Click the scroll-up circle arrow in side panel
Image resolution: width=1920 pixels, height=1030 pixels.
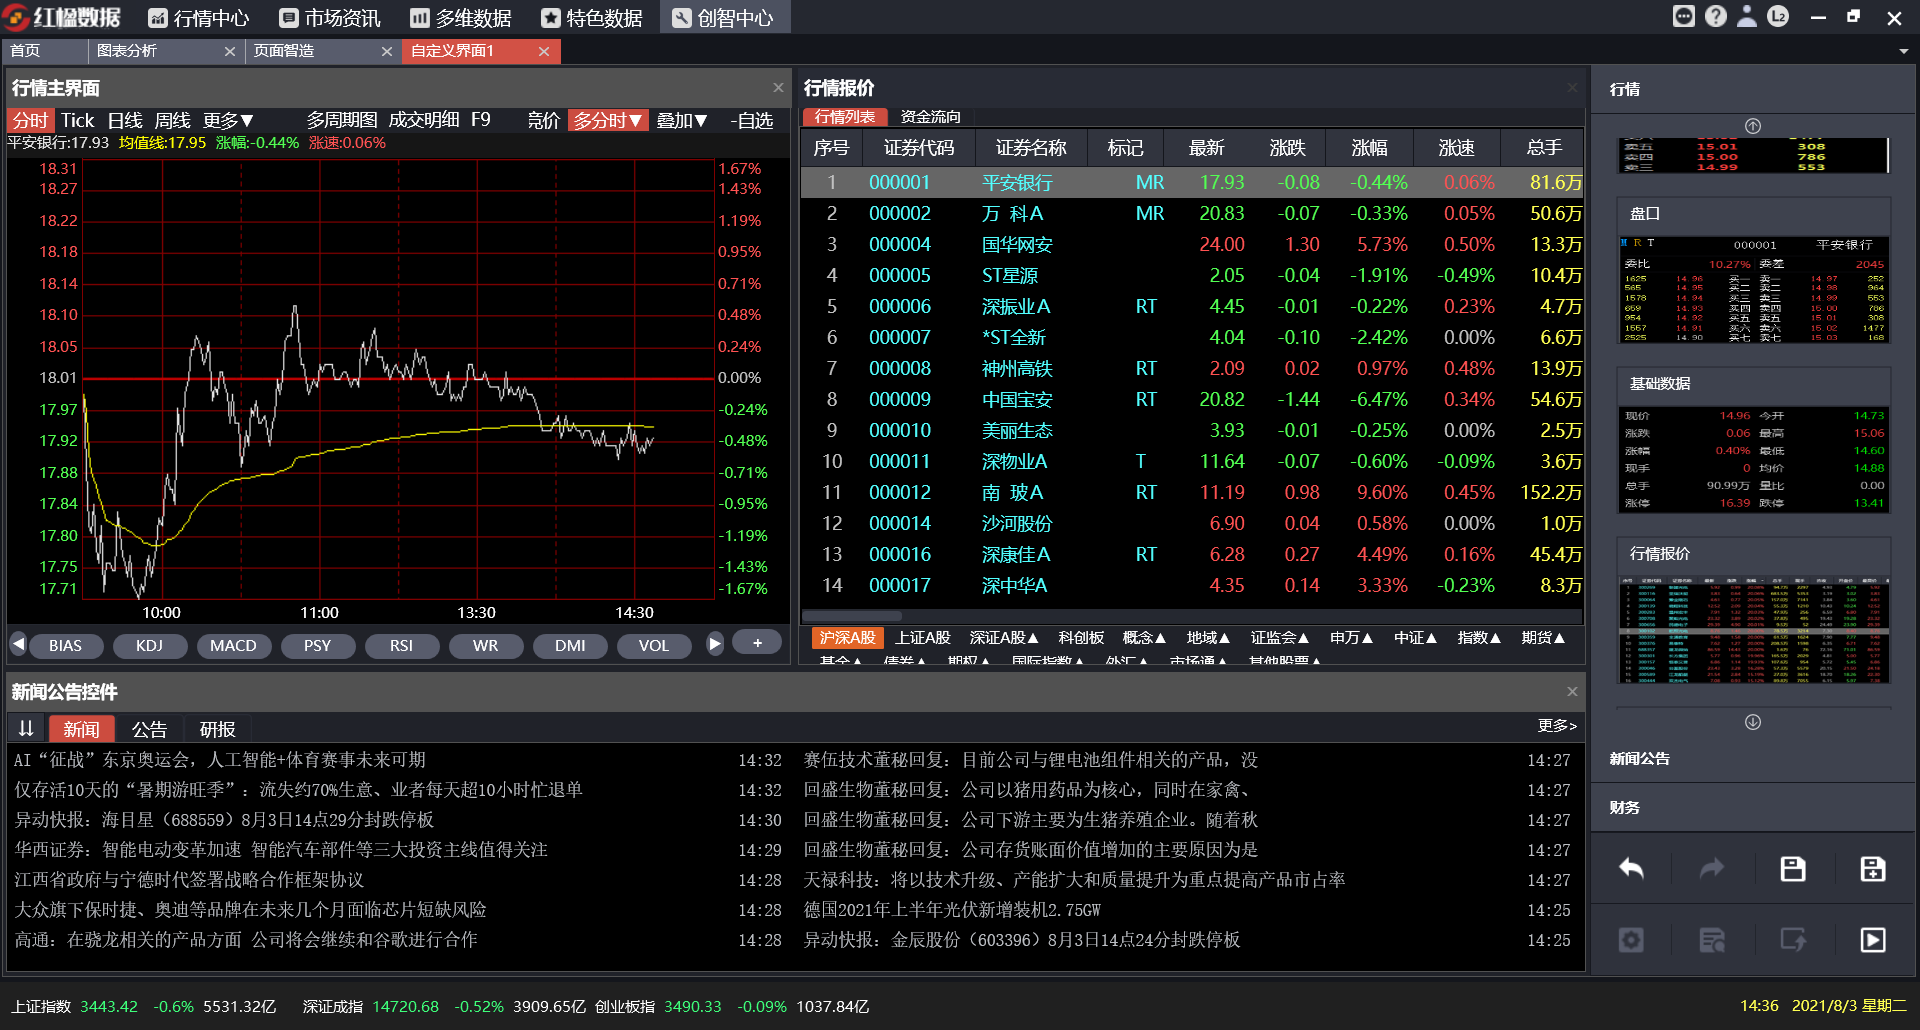tap(1753, 126)
